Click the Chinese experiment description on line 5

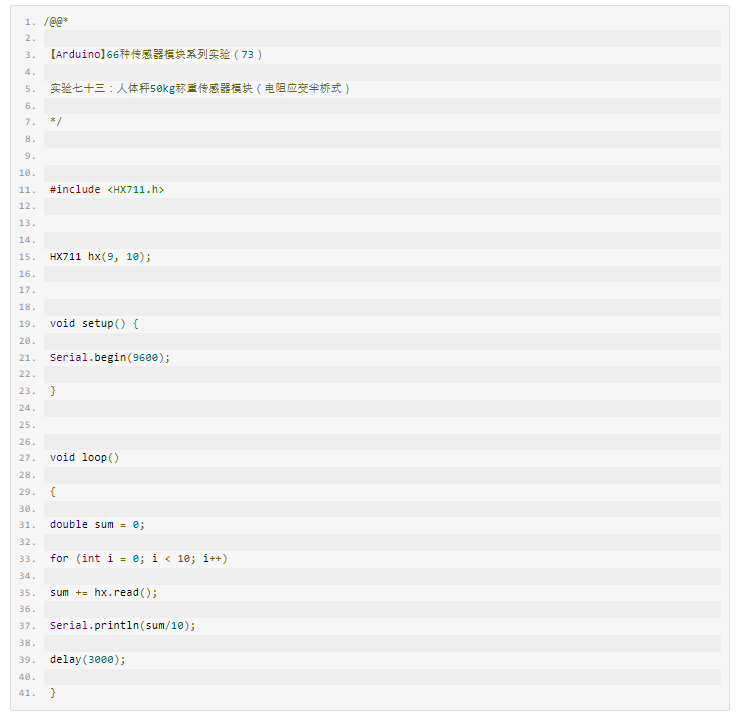click(x=200, y=88)
